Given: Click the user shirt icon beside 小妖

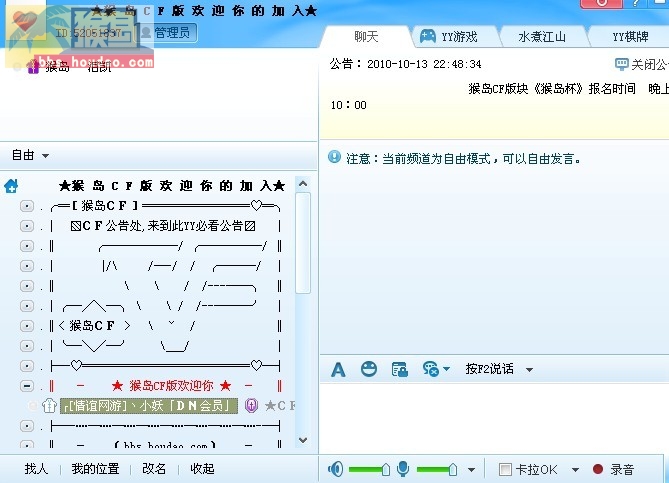Looking at the screenshot, I should (x=49, y=405).
